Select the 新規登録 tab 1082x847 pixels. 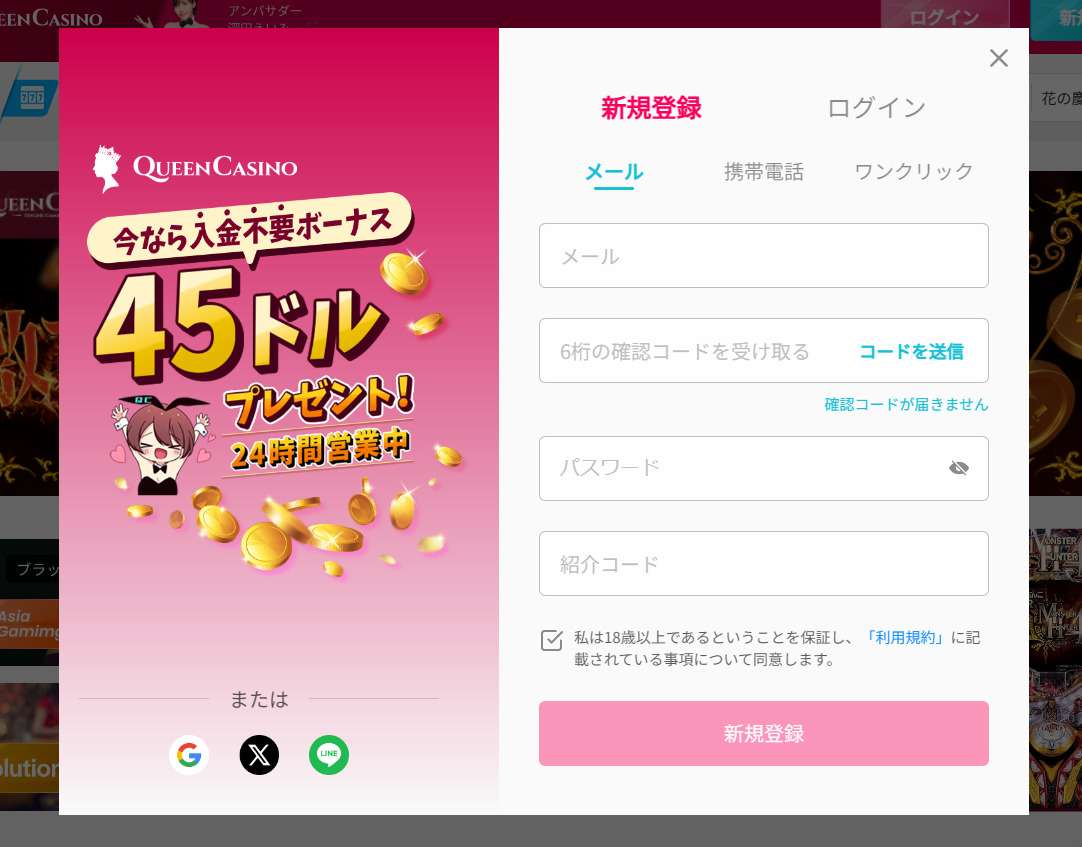(651, 108)
